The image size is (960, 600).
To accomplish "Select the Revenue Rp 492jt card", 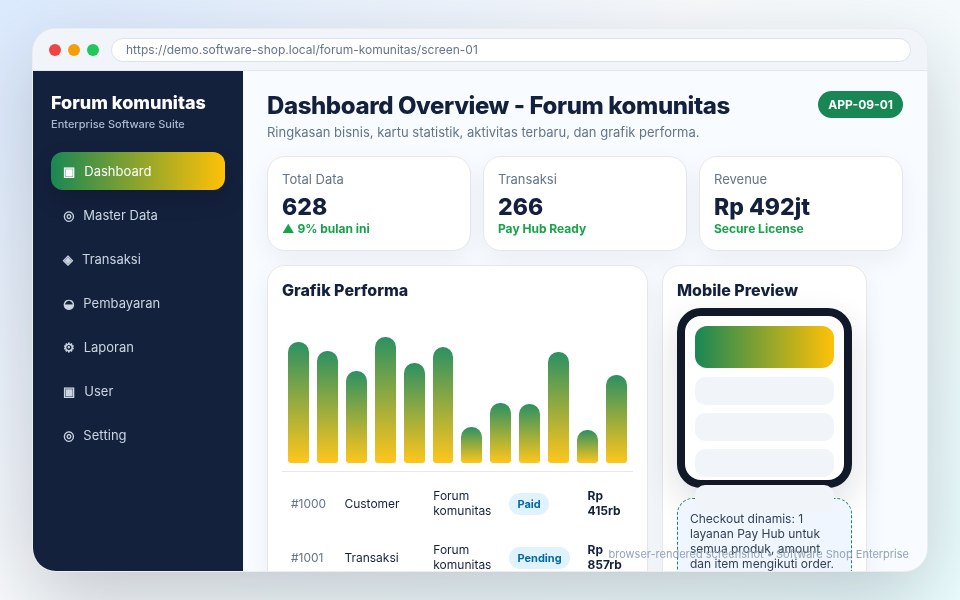I will coord(801,203).
